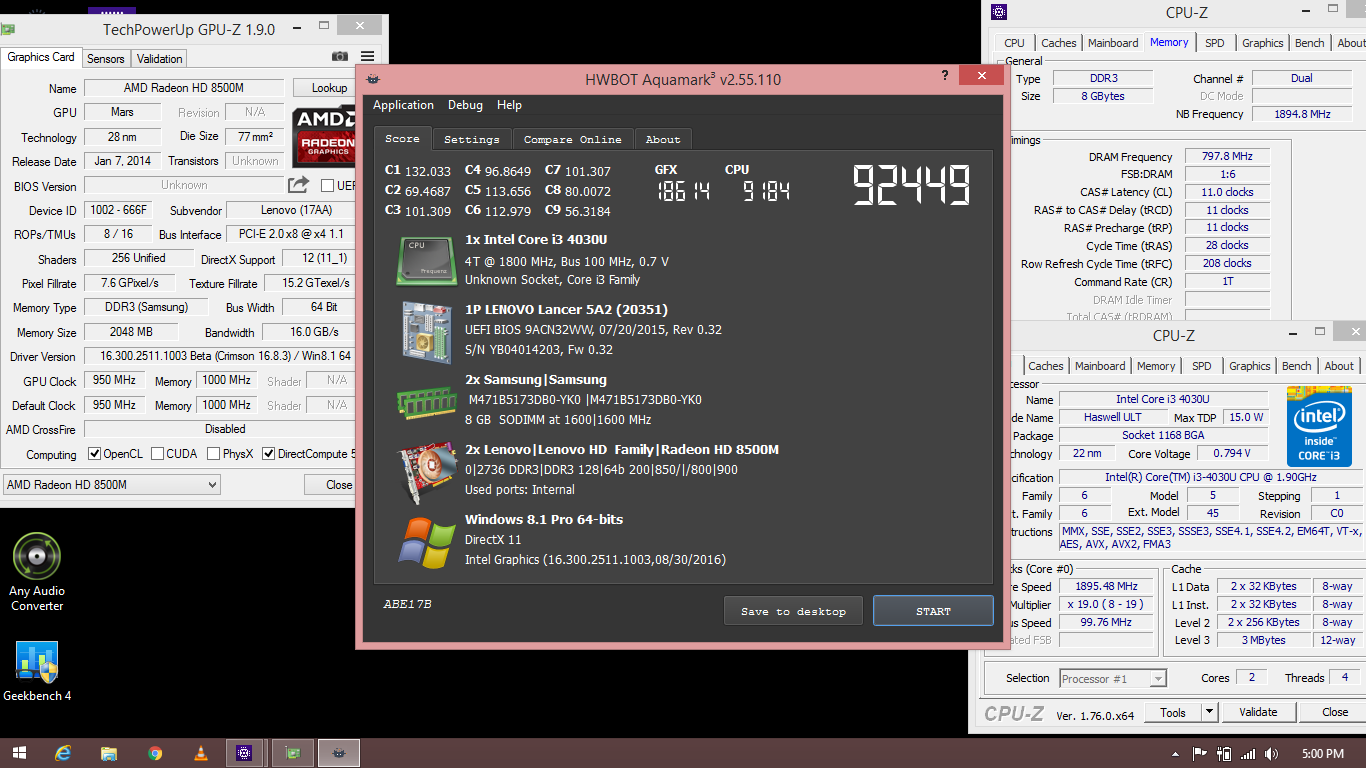The height and width of the screenshot is (768, 1366).
Task: Switch to the GPU-Z taskbar button
Action: [x=293, y=753]
